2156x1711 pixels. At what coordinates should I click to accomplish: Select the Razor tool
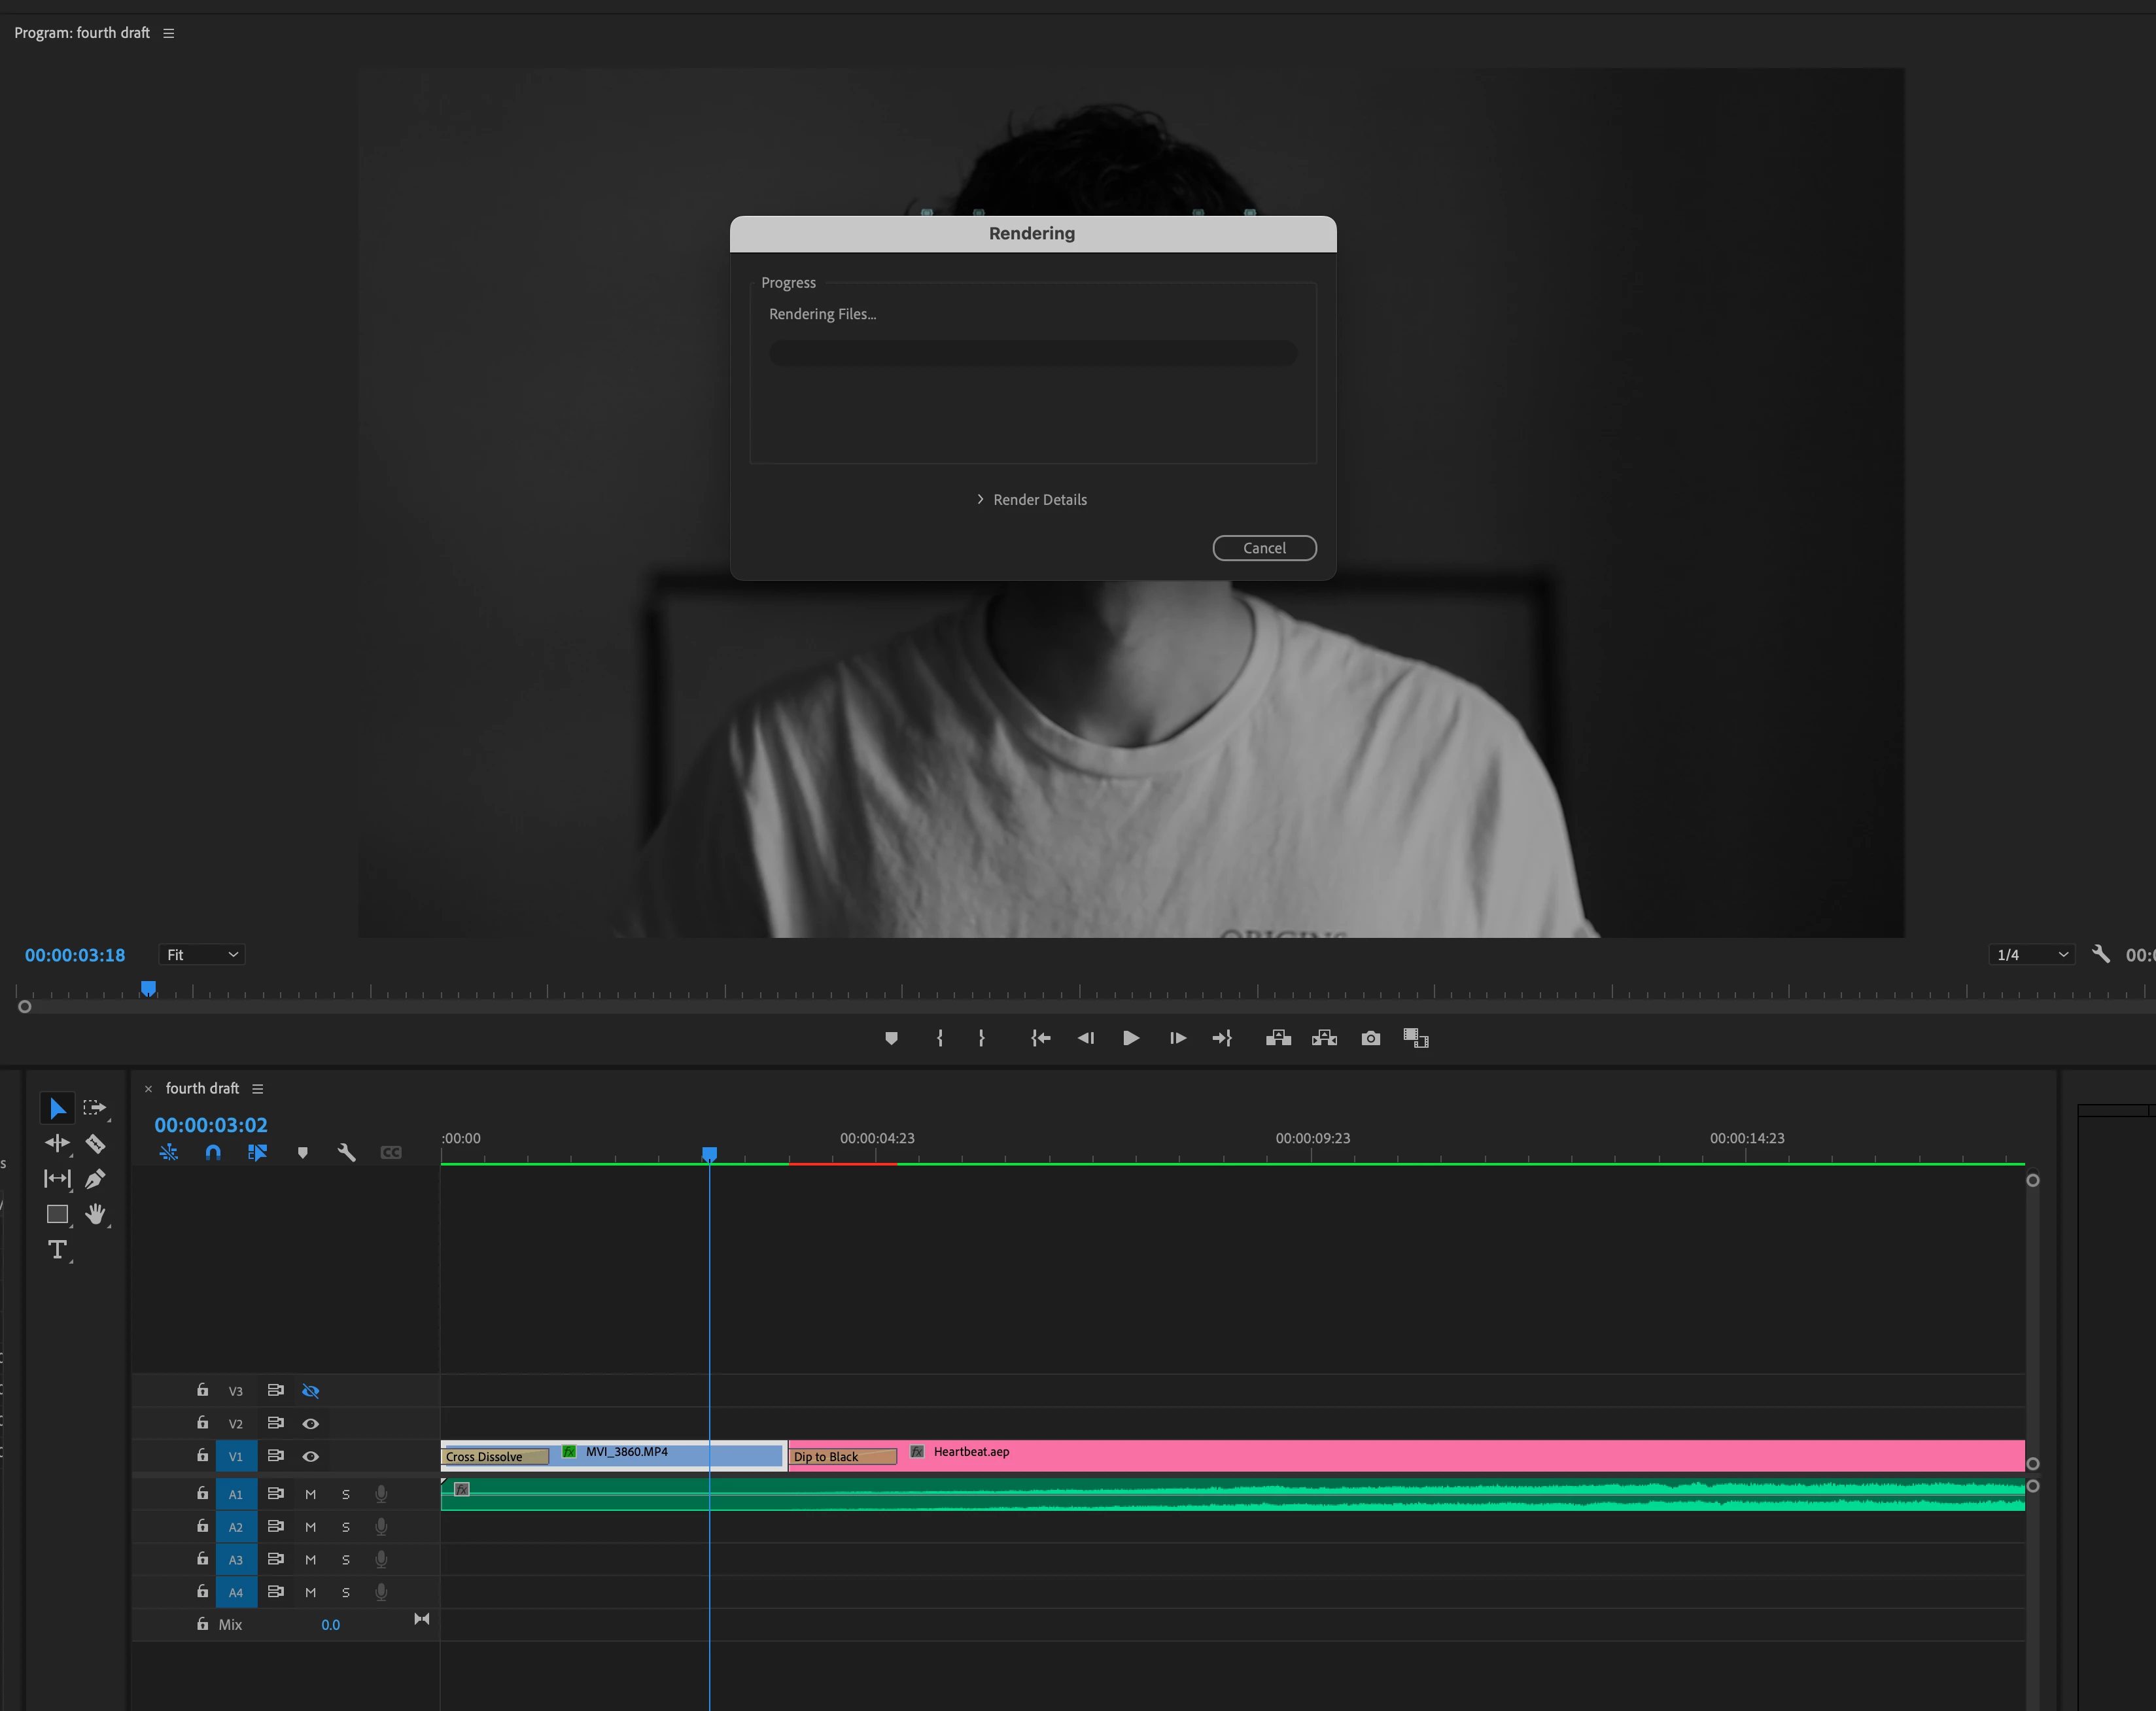[x=95, y=1143]
